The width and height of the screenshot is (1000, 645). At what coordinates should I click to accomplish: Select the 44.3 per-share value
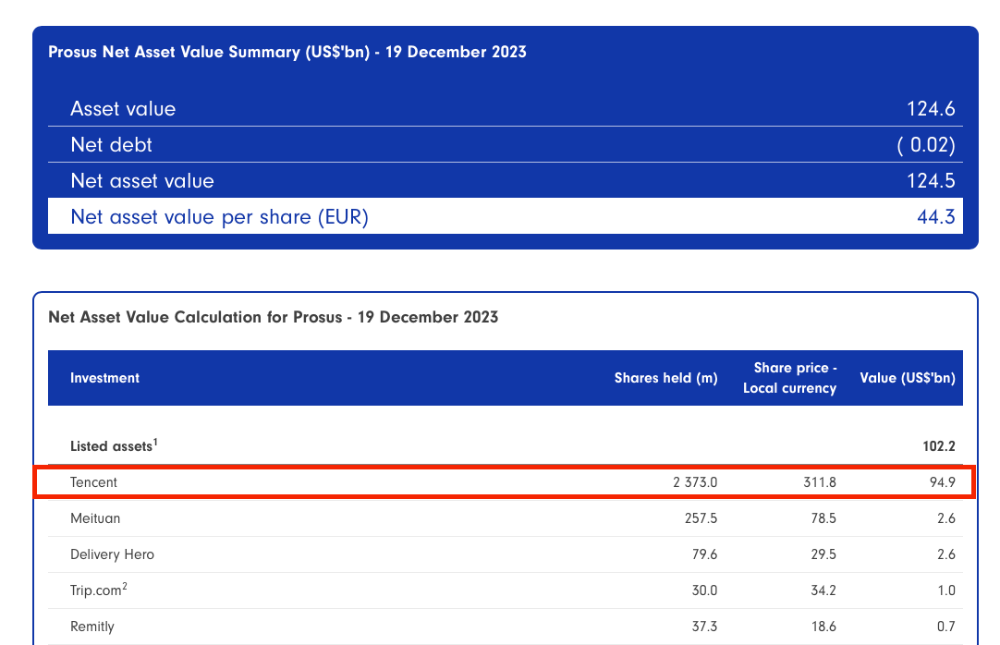pyautogui.click(x=935, y=217)
